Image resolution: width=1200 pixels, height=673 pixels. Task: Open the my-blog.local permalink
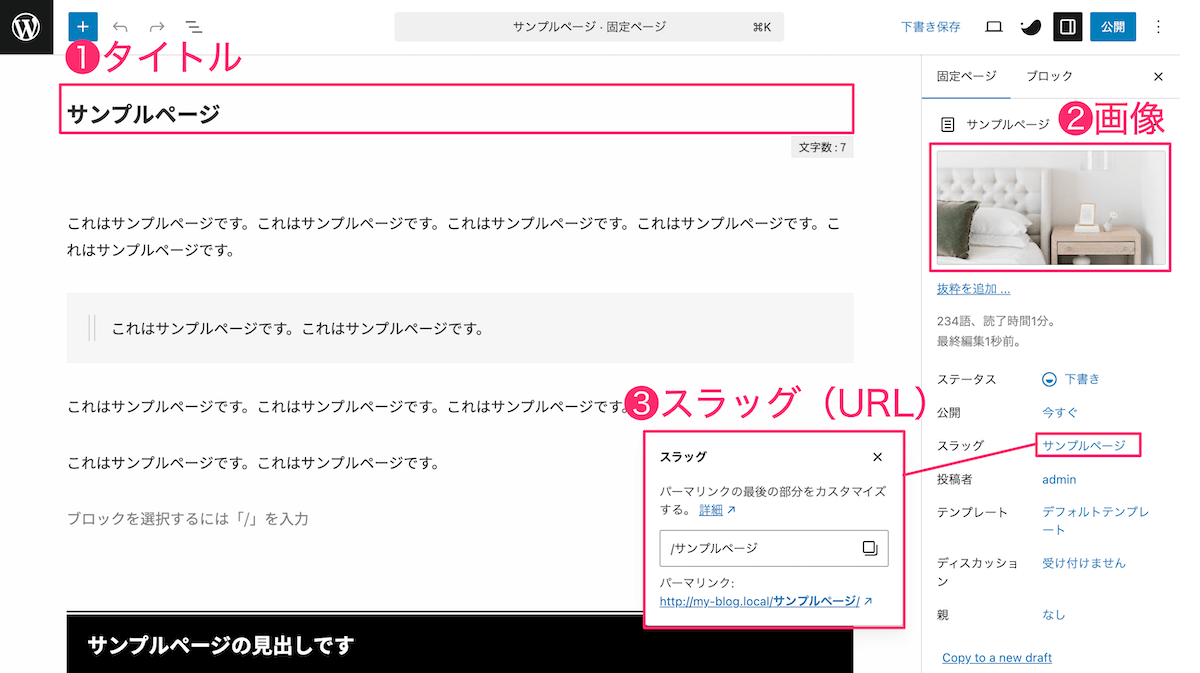[759, 601]
